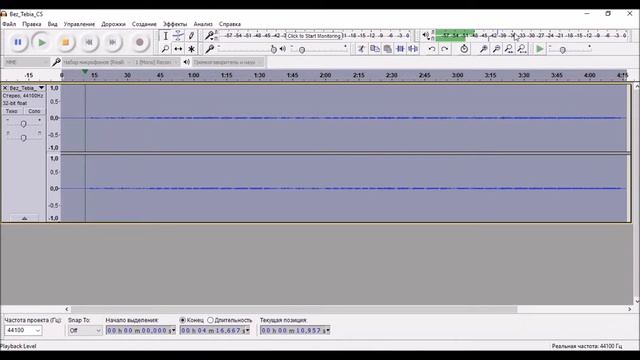This screenshot has width=640, height=360.
Task: Open the Дорожки menu
Action: pyautogui.click(x=113, y=24)
